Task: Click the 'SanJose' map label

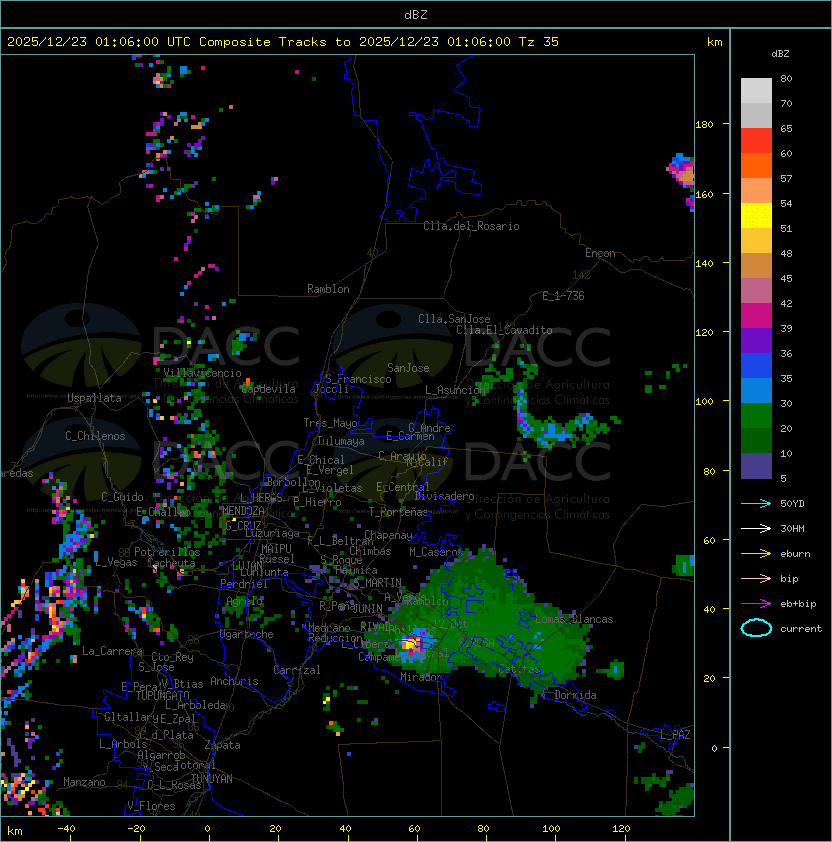Action: click(408, 368)
